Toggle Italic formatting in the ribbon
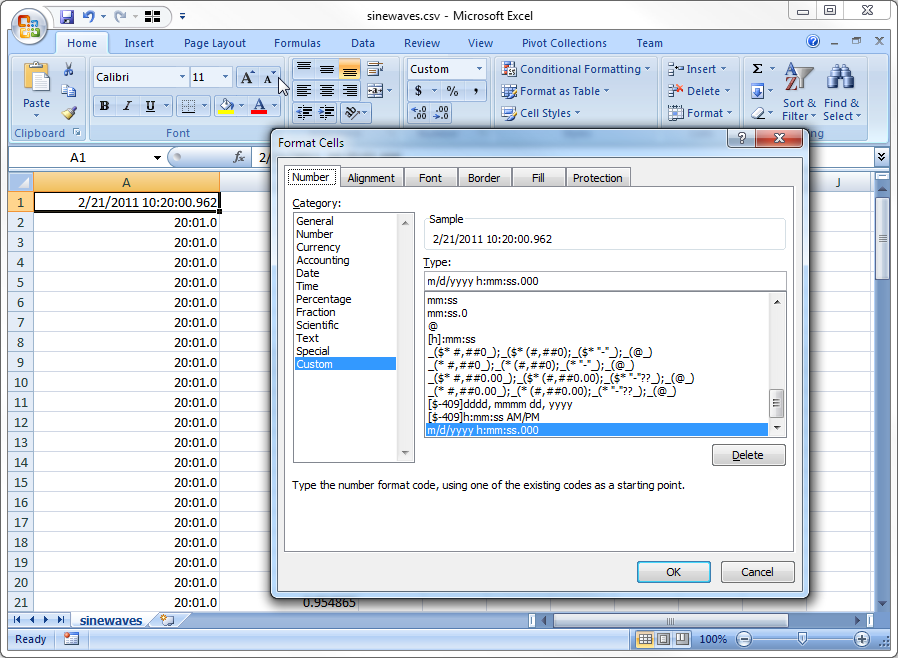 point(127,106)
